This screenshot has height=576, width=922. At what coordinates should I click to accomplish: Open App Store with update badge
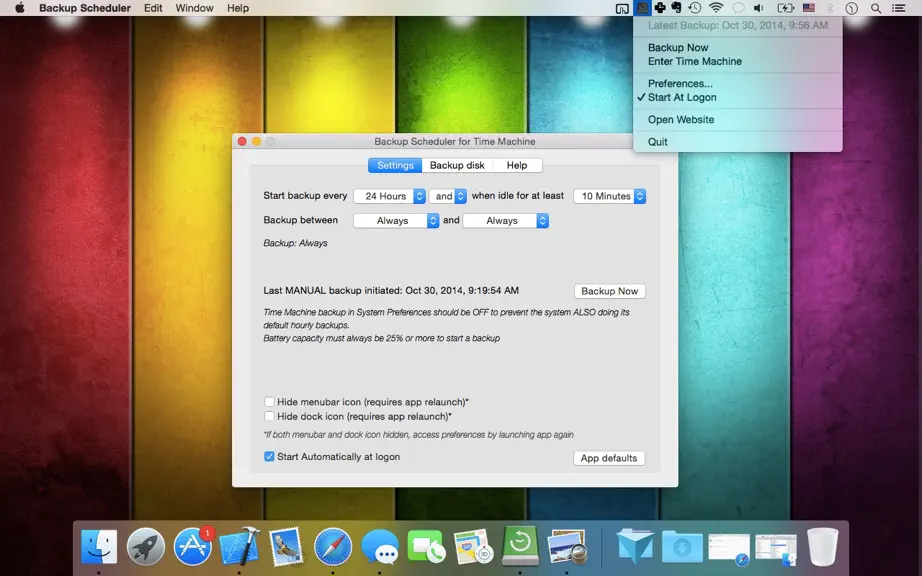193,547
